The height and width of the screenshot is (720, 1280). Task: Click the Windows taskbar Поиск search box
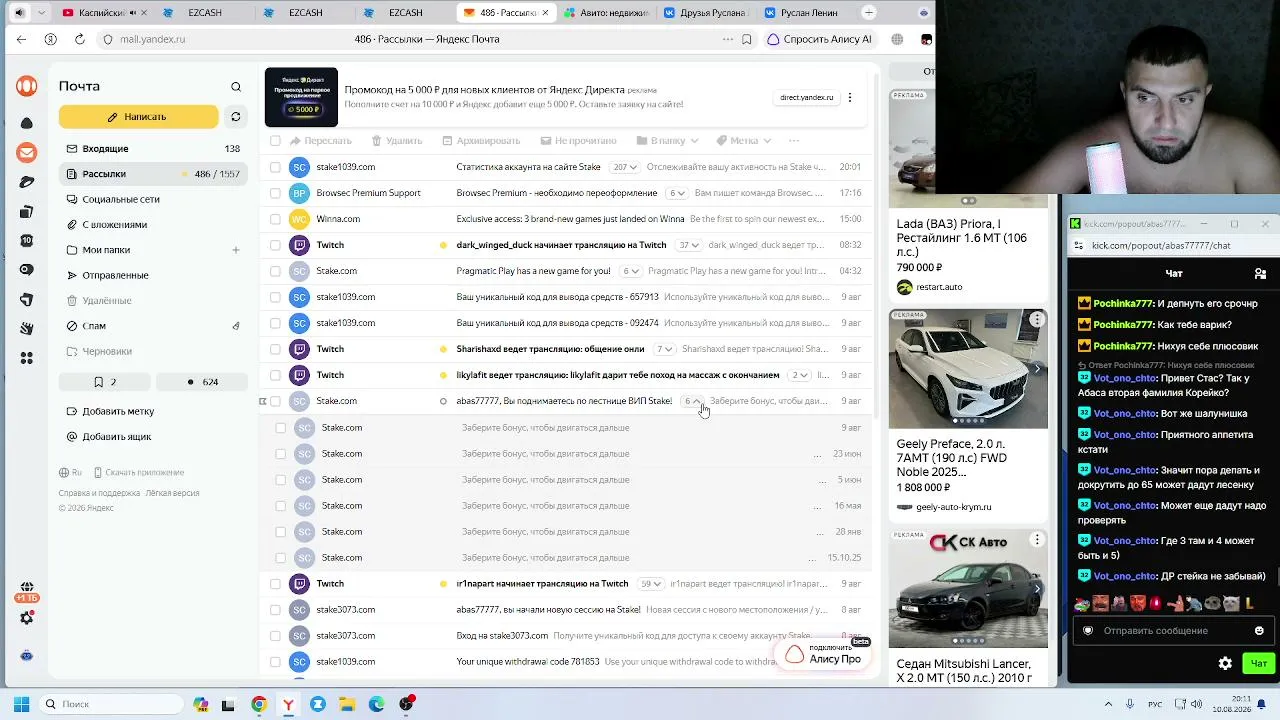[x=109, y=704]
